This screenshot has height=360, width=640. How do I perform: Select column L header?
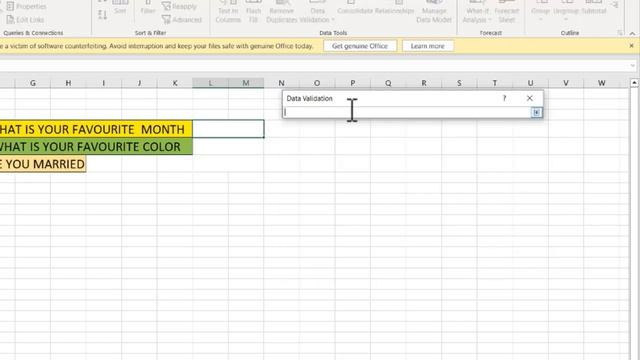tap(210, 83)
